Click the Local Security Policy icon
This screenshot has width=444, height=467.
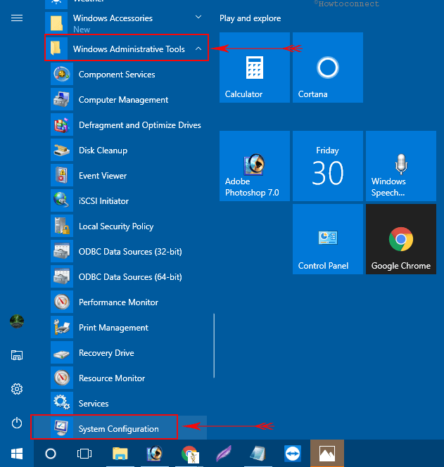pyautogui.click(x=62, y=226)
